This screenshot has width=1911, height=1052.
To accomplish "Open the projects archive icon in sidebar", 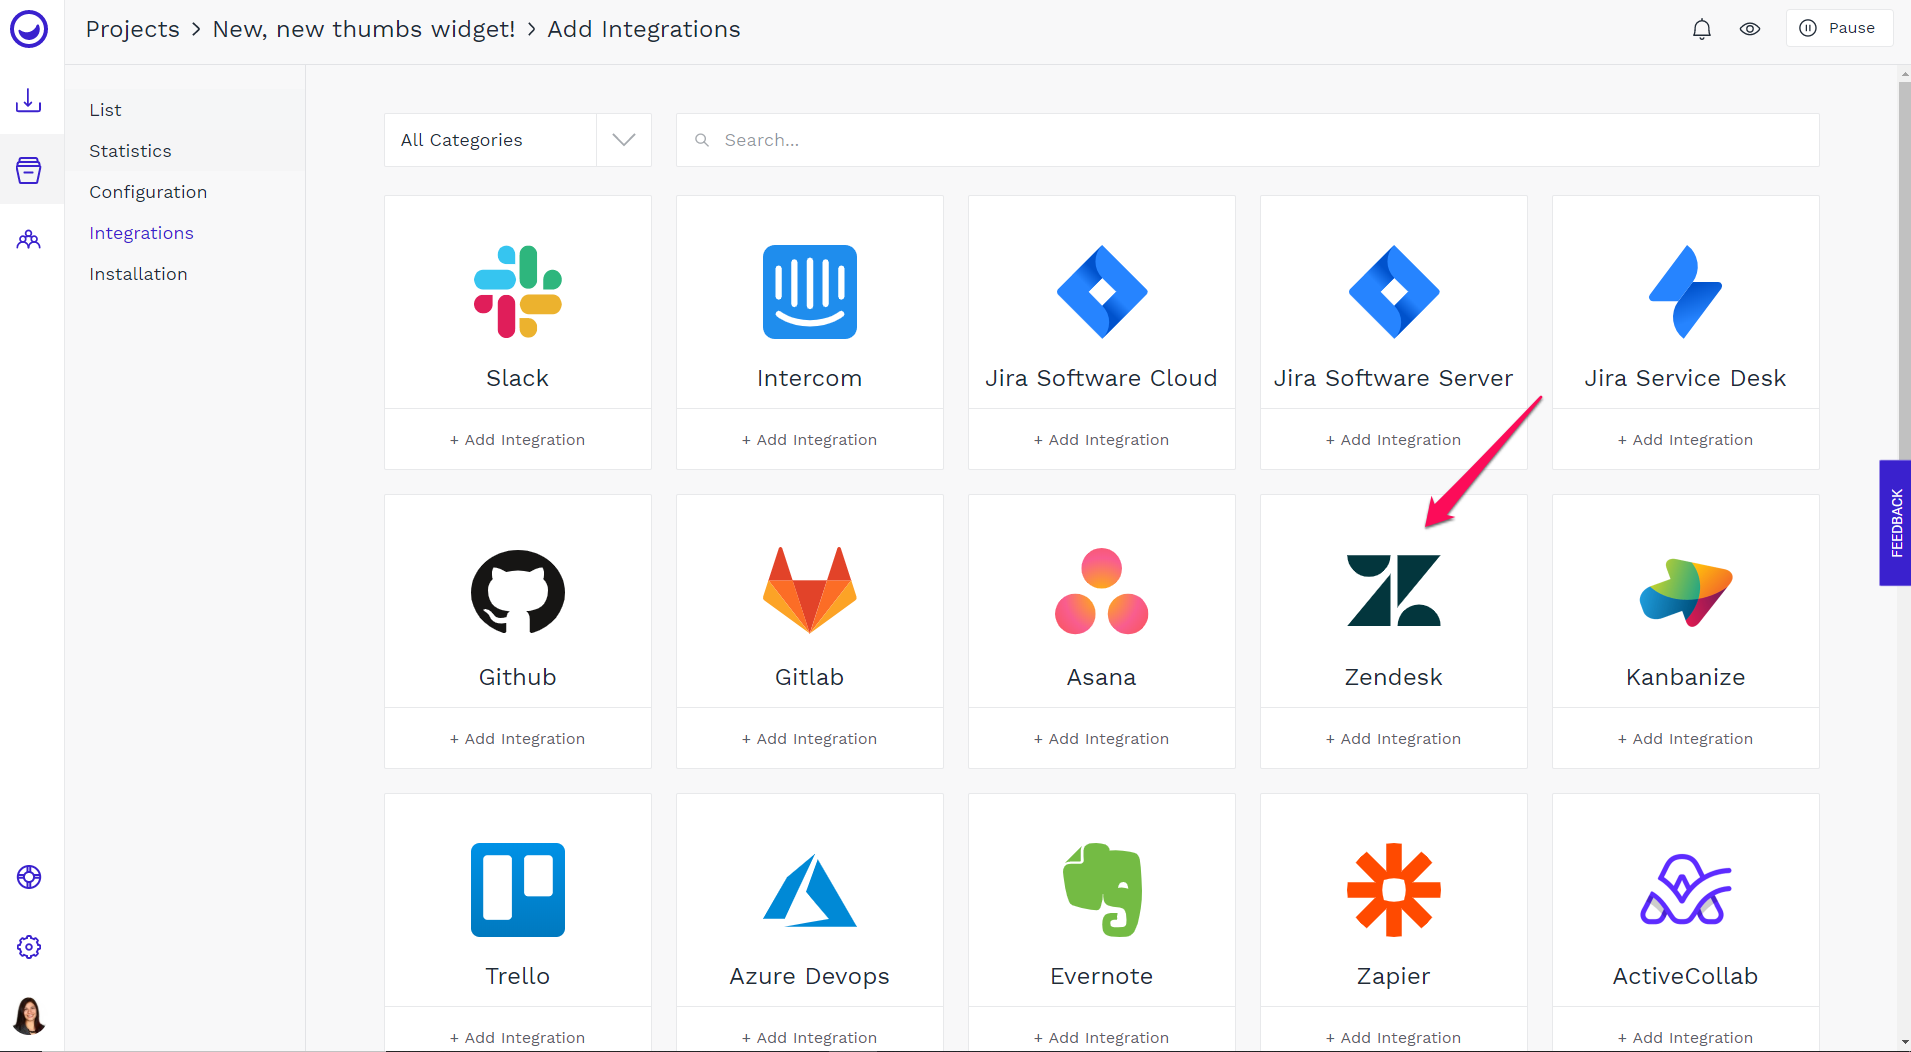I will 29,170.
